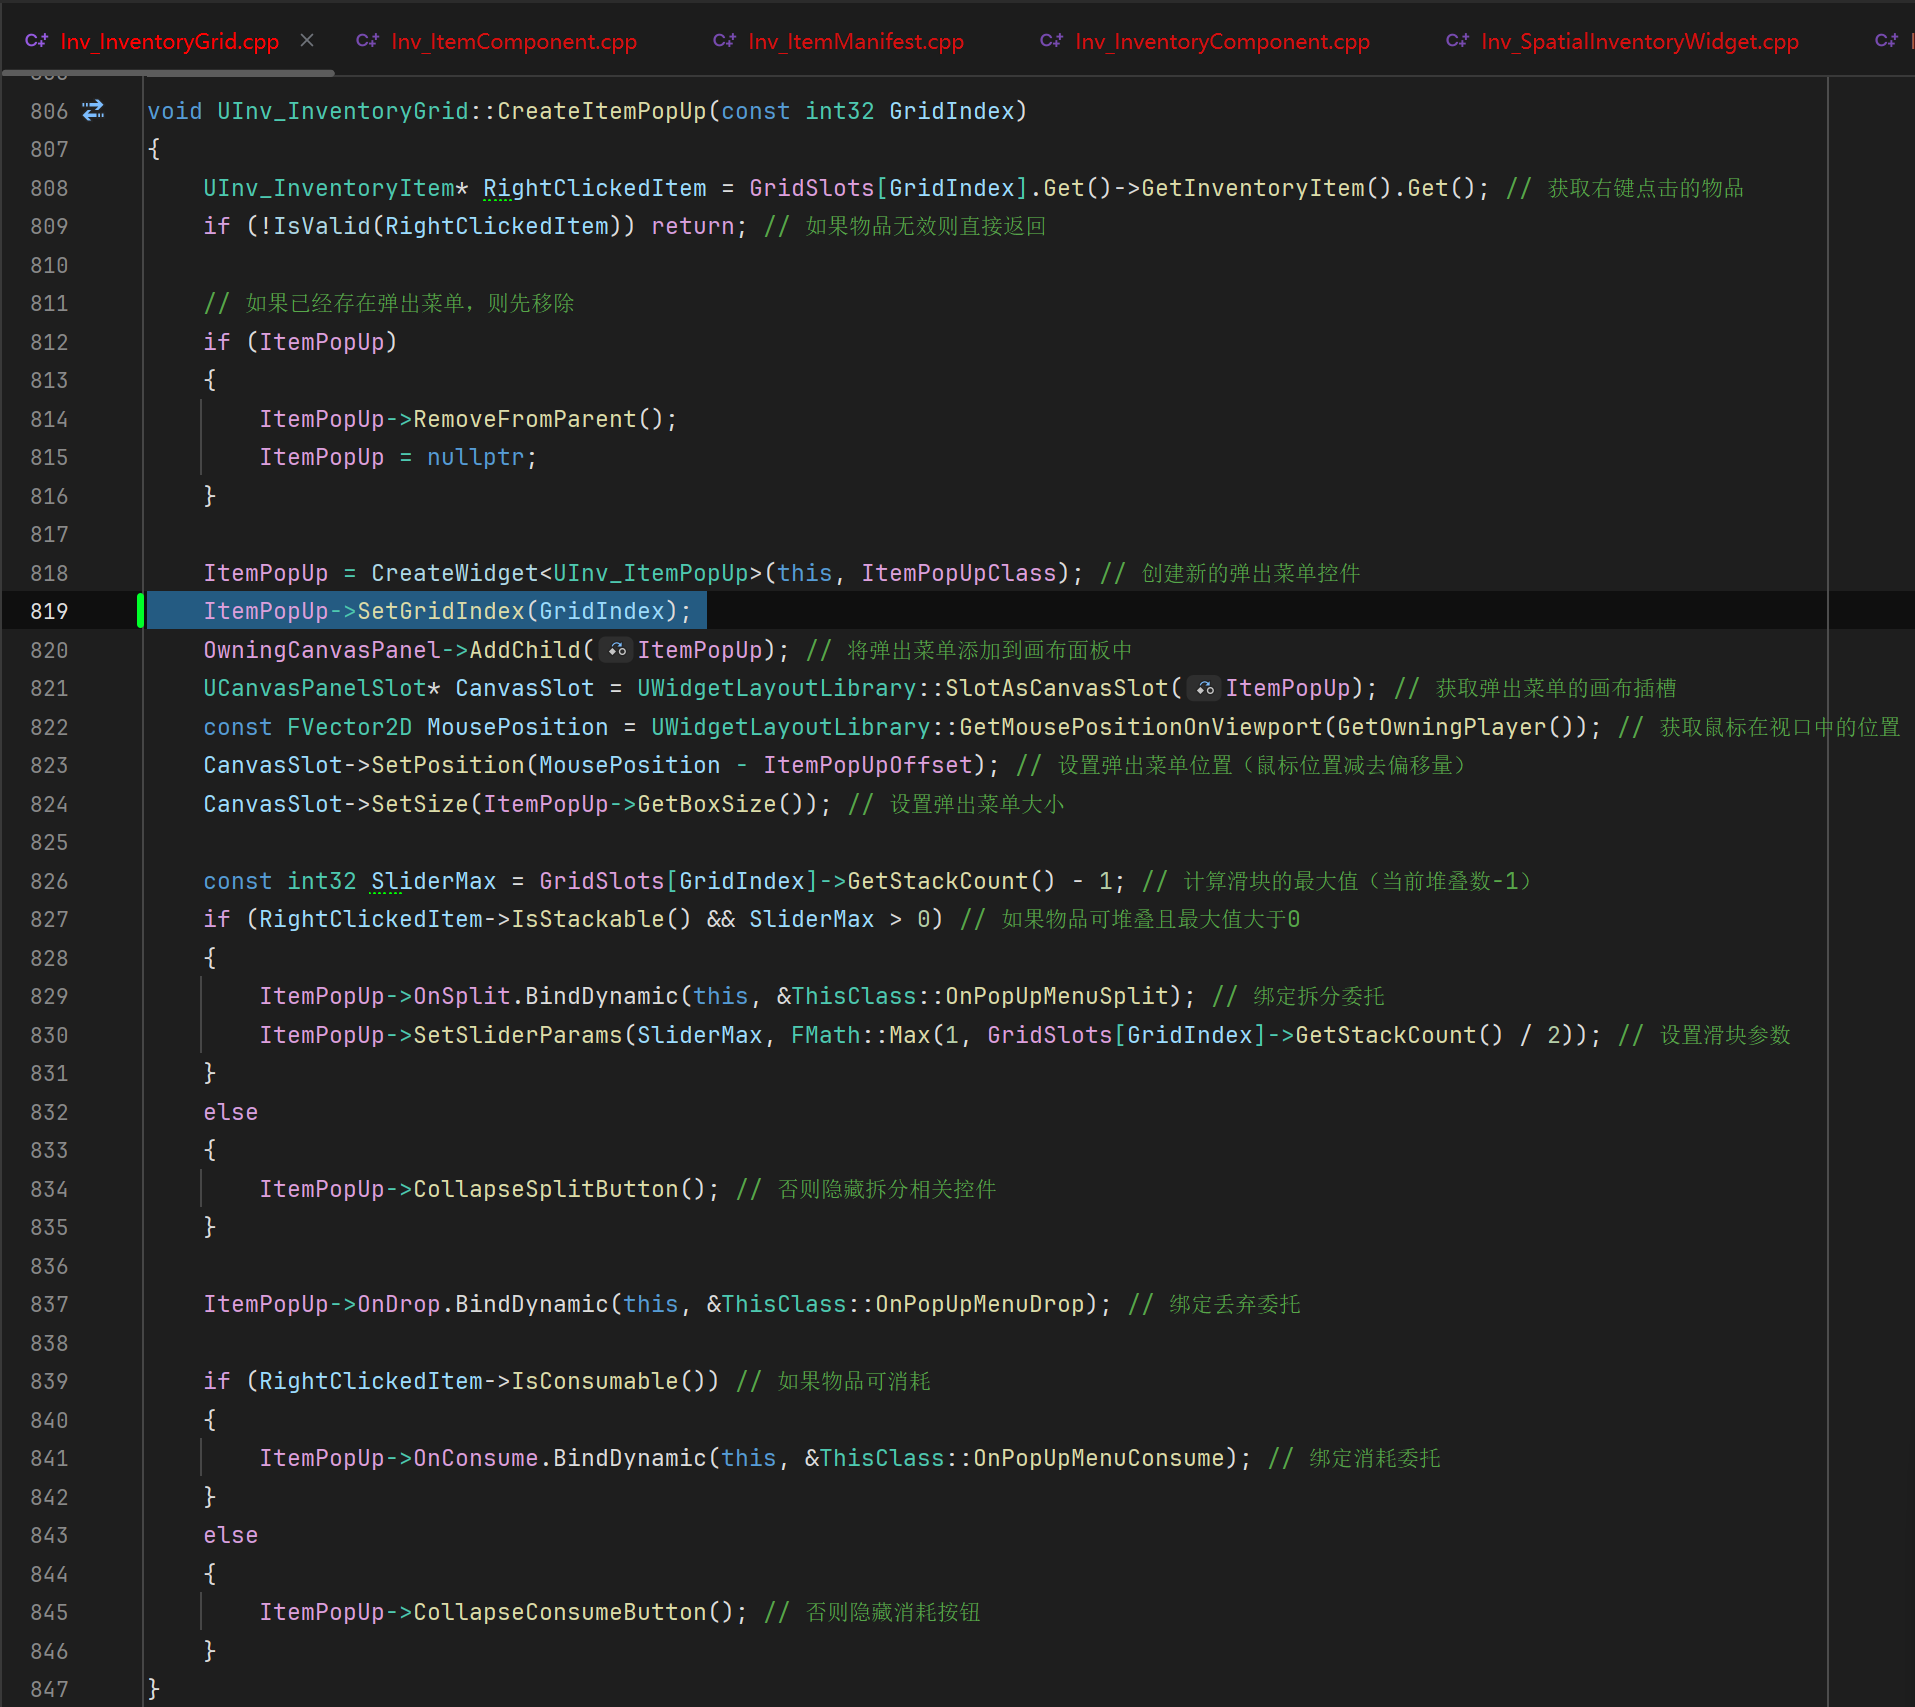Click OnPopUpMenuConsume on line 841

point(1099,1458)
